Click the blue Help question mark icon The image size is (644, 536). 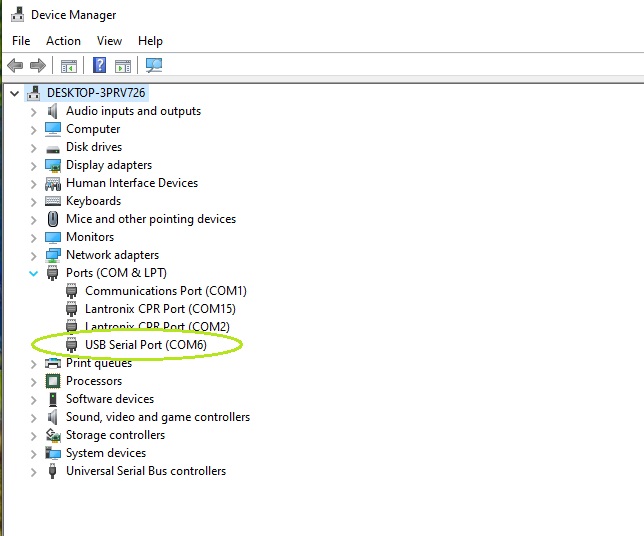pos(100,66)
